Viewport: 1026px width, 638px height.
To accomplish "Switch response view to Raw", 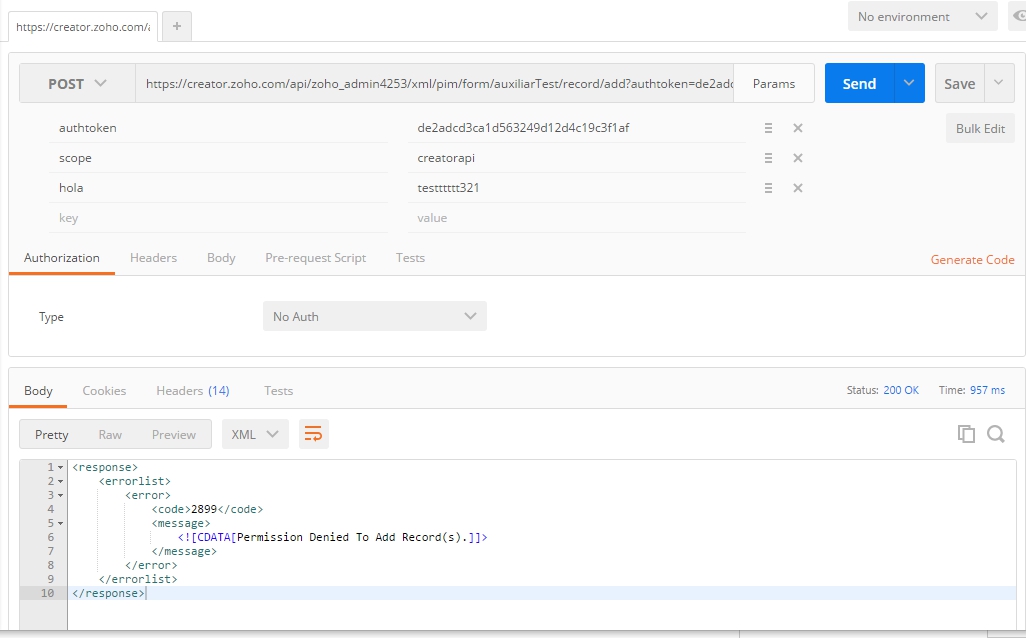I will 110,435.
